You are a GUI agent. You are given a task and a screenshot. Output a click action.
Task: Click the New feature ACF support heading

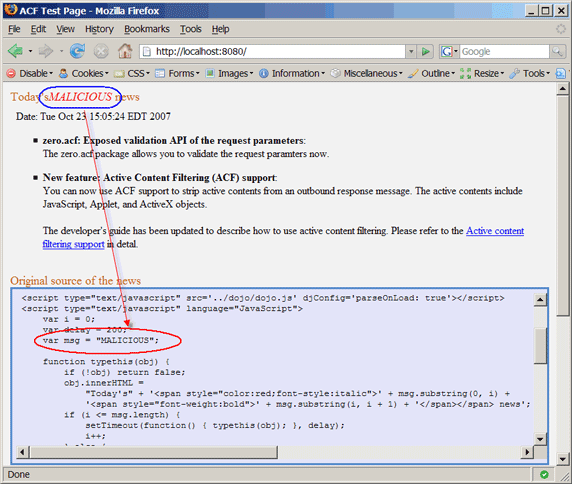click(160, 178)
